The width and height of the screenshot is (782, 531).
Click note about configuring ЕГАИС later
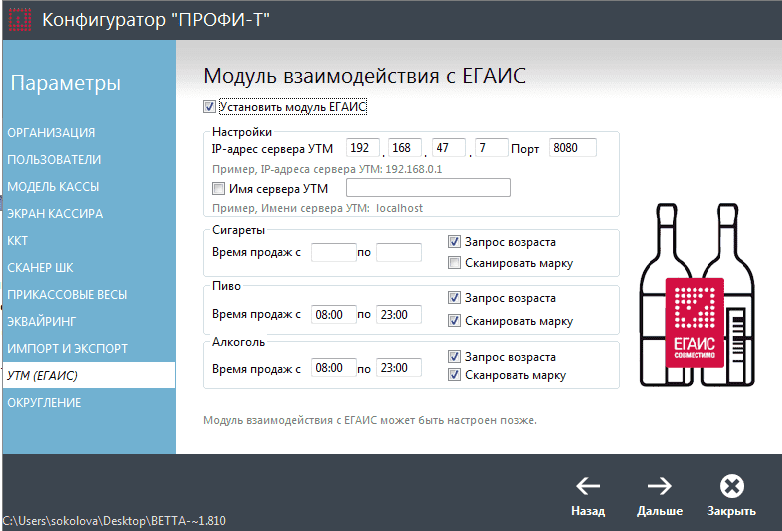[370, 420]
